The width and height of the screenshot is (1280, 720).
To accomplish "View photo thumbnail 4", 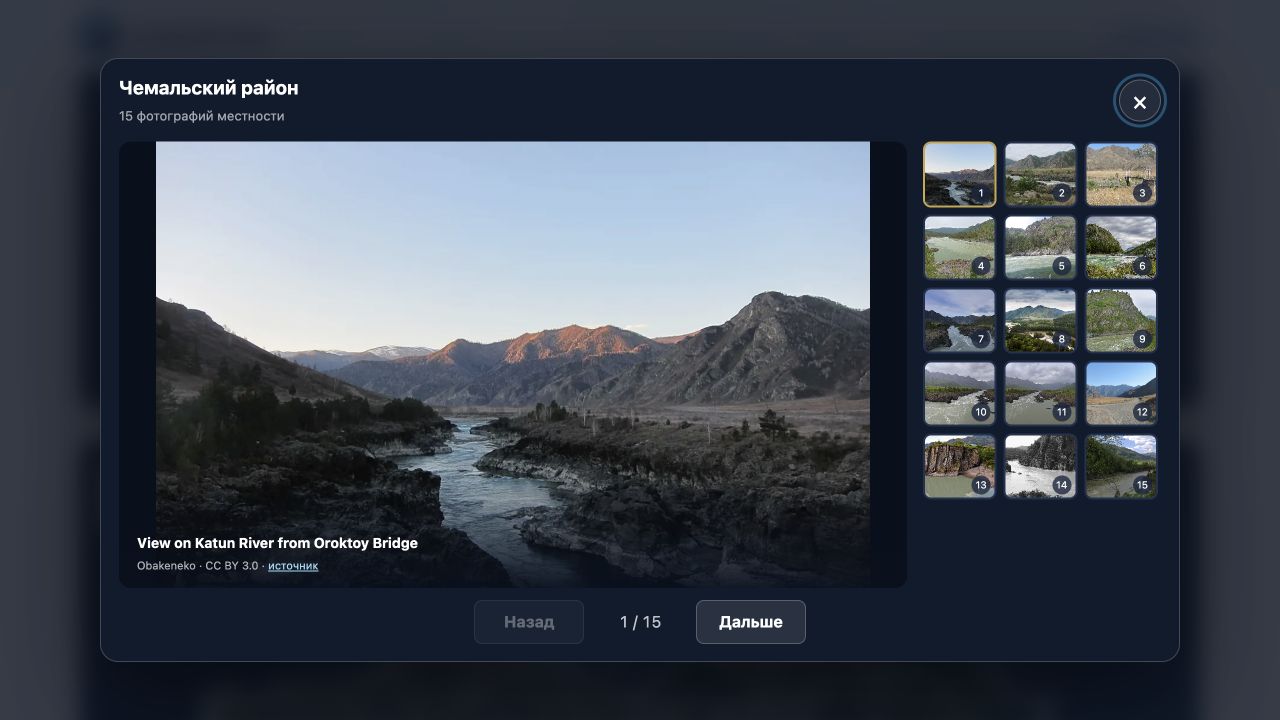I will tap(960, 247).
